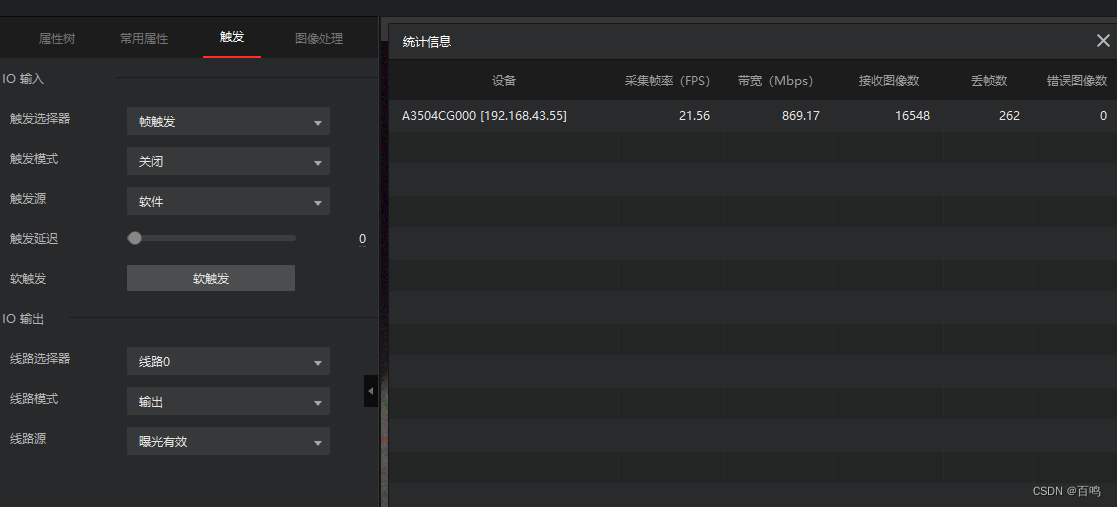Click the 线路源 label
The image size is (1117, 507).
pyautogui.click(x=28, y=438)
